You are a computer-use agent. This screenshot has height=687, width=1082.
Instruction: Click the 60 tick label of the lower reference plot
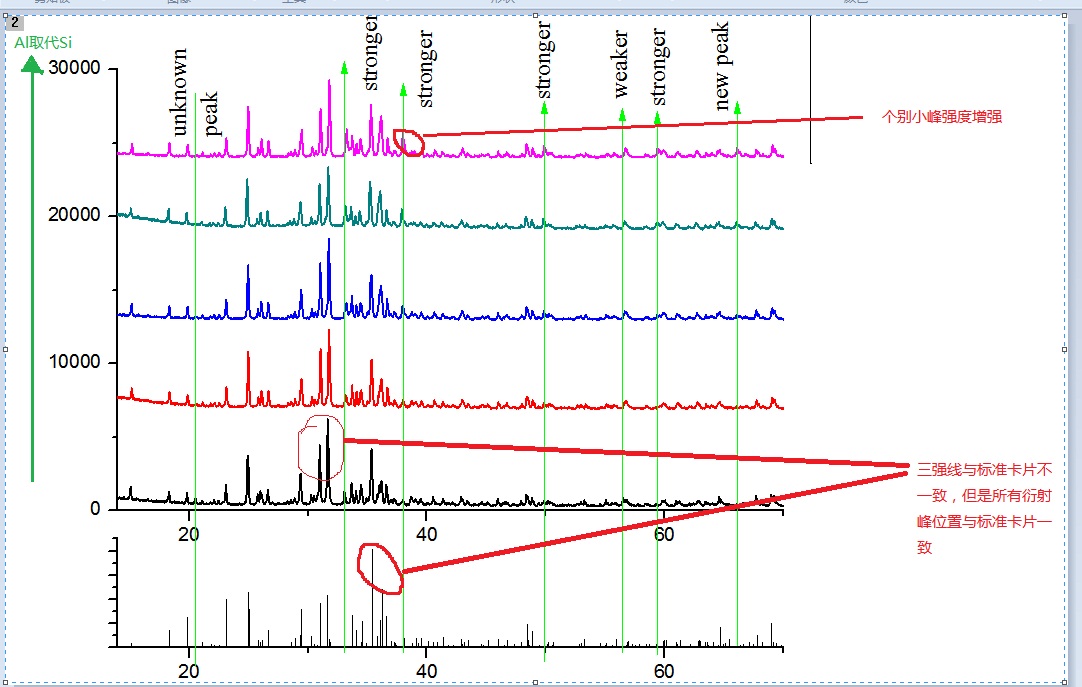tap(664, 671)
